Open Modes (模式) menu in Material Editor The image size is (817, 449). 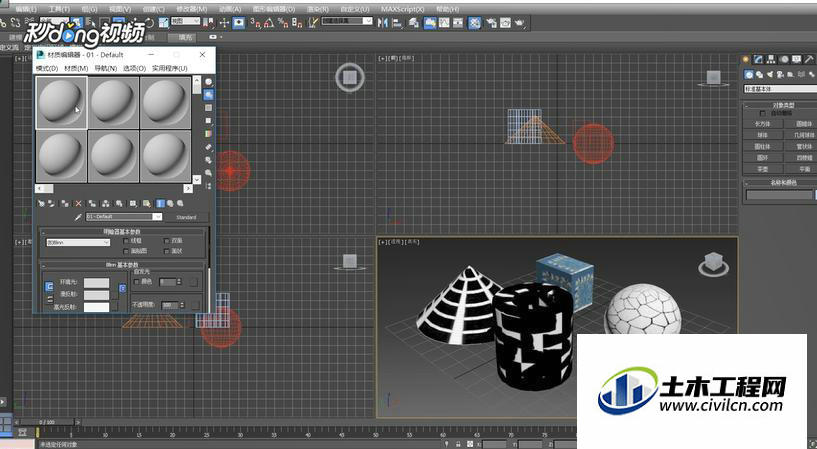tap(47, 68)
